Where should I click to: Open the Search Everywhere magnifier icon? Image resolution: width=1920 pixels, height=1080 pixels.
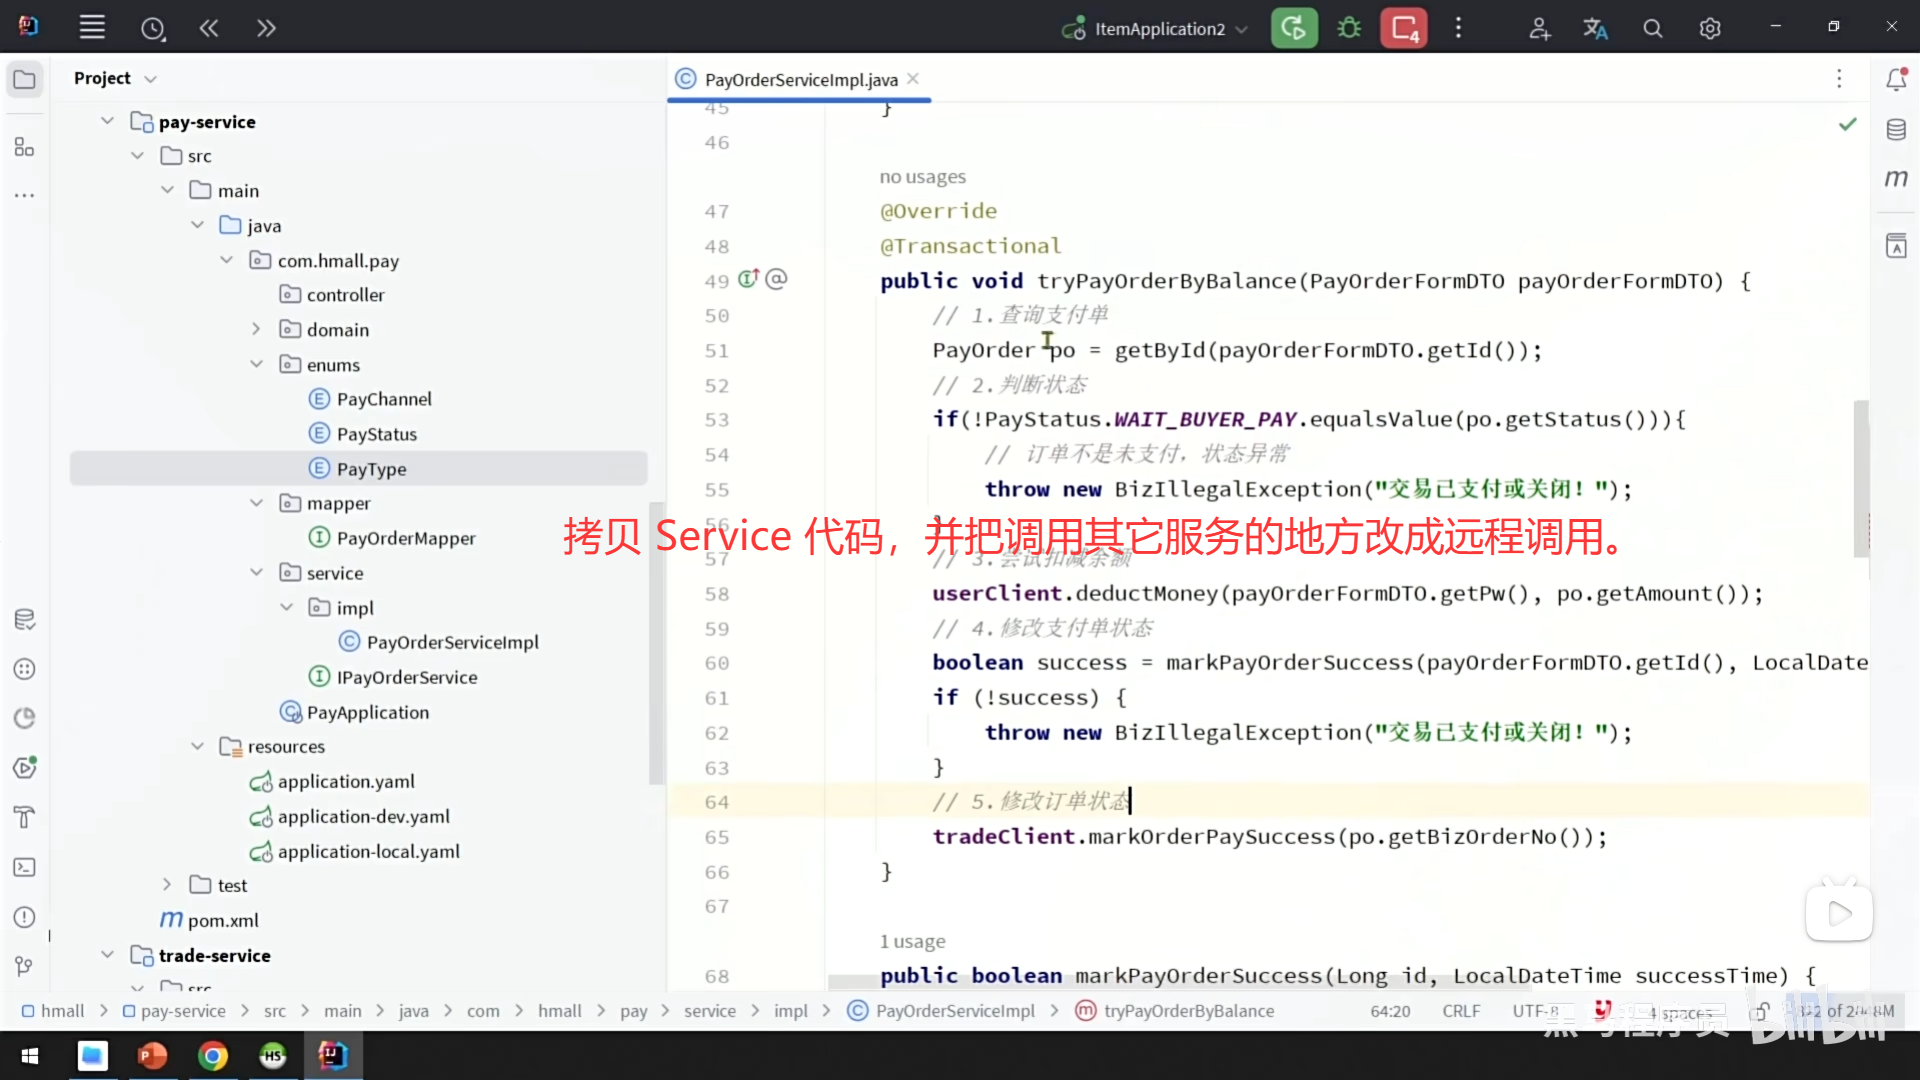click(1653, 28)
